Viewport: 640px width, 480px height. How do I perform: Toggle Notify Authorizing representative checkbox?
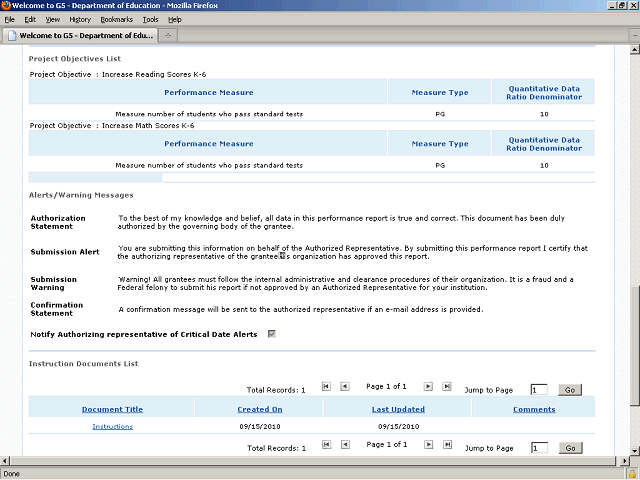point(272,334)
